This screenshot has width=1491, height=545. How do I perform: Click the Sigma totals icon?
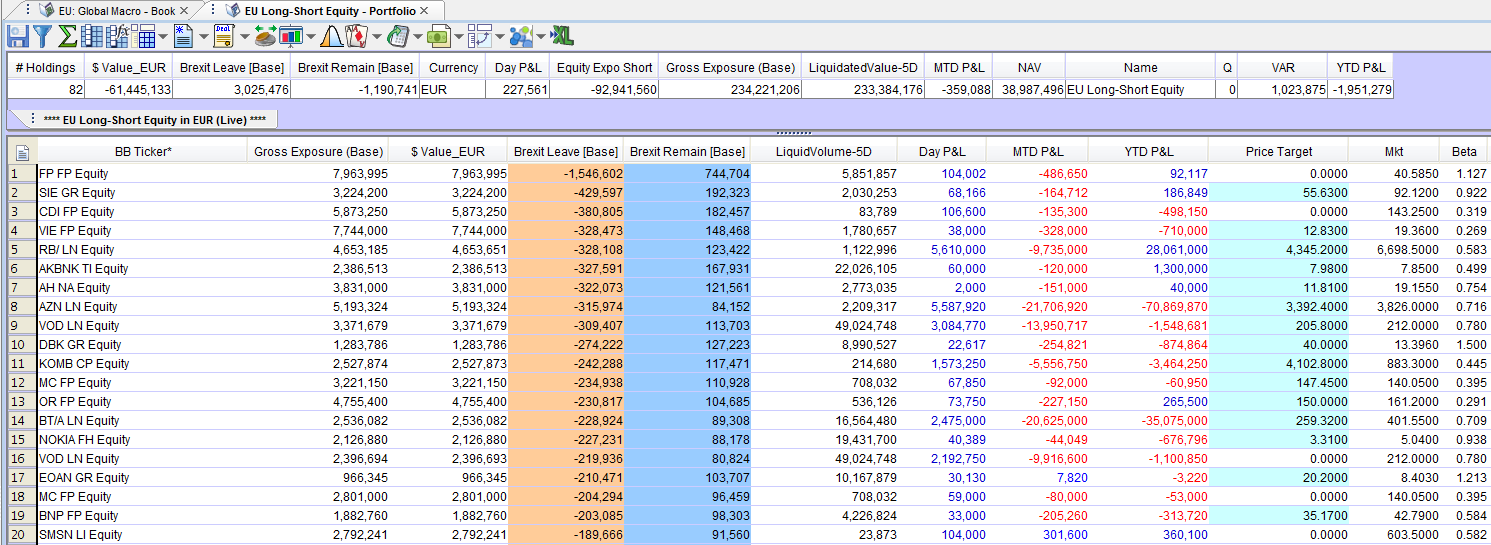[67, 37]
